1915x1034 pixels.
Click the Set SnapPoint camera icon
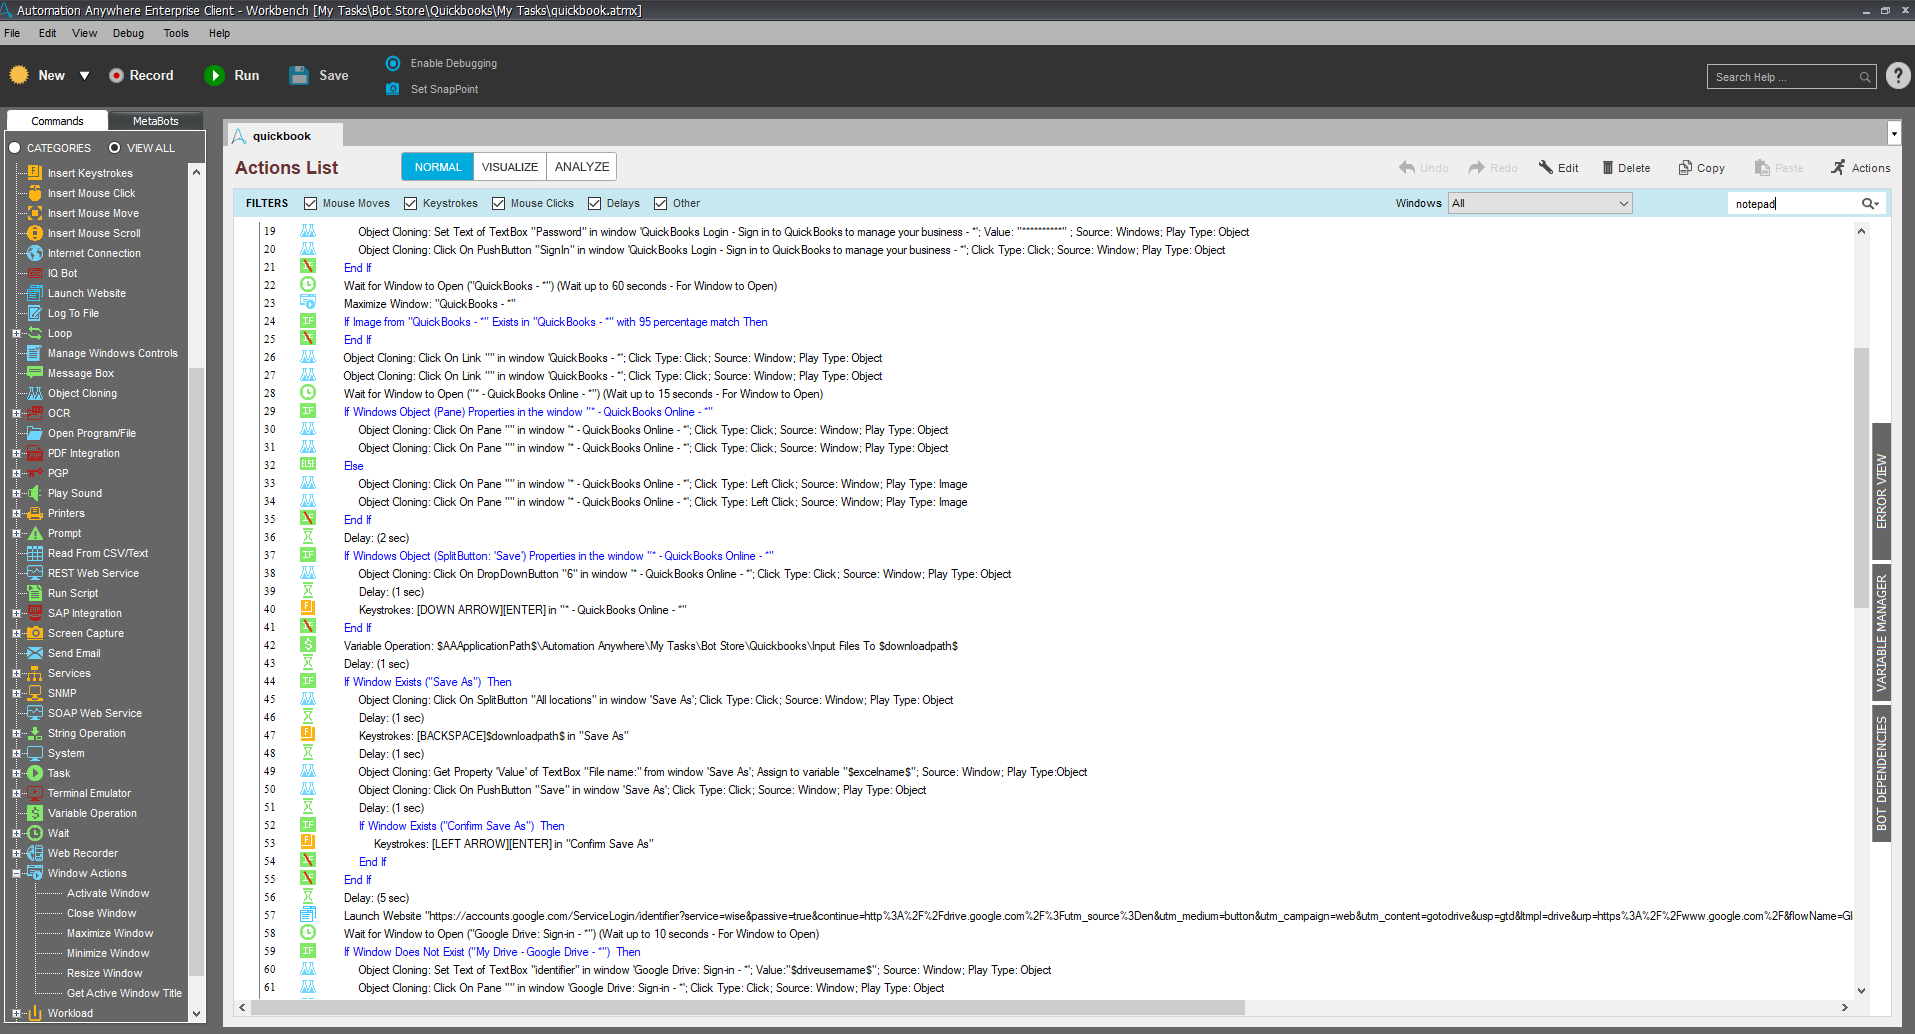[393, 89]
